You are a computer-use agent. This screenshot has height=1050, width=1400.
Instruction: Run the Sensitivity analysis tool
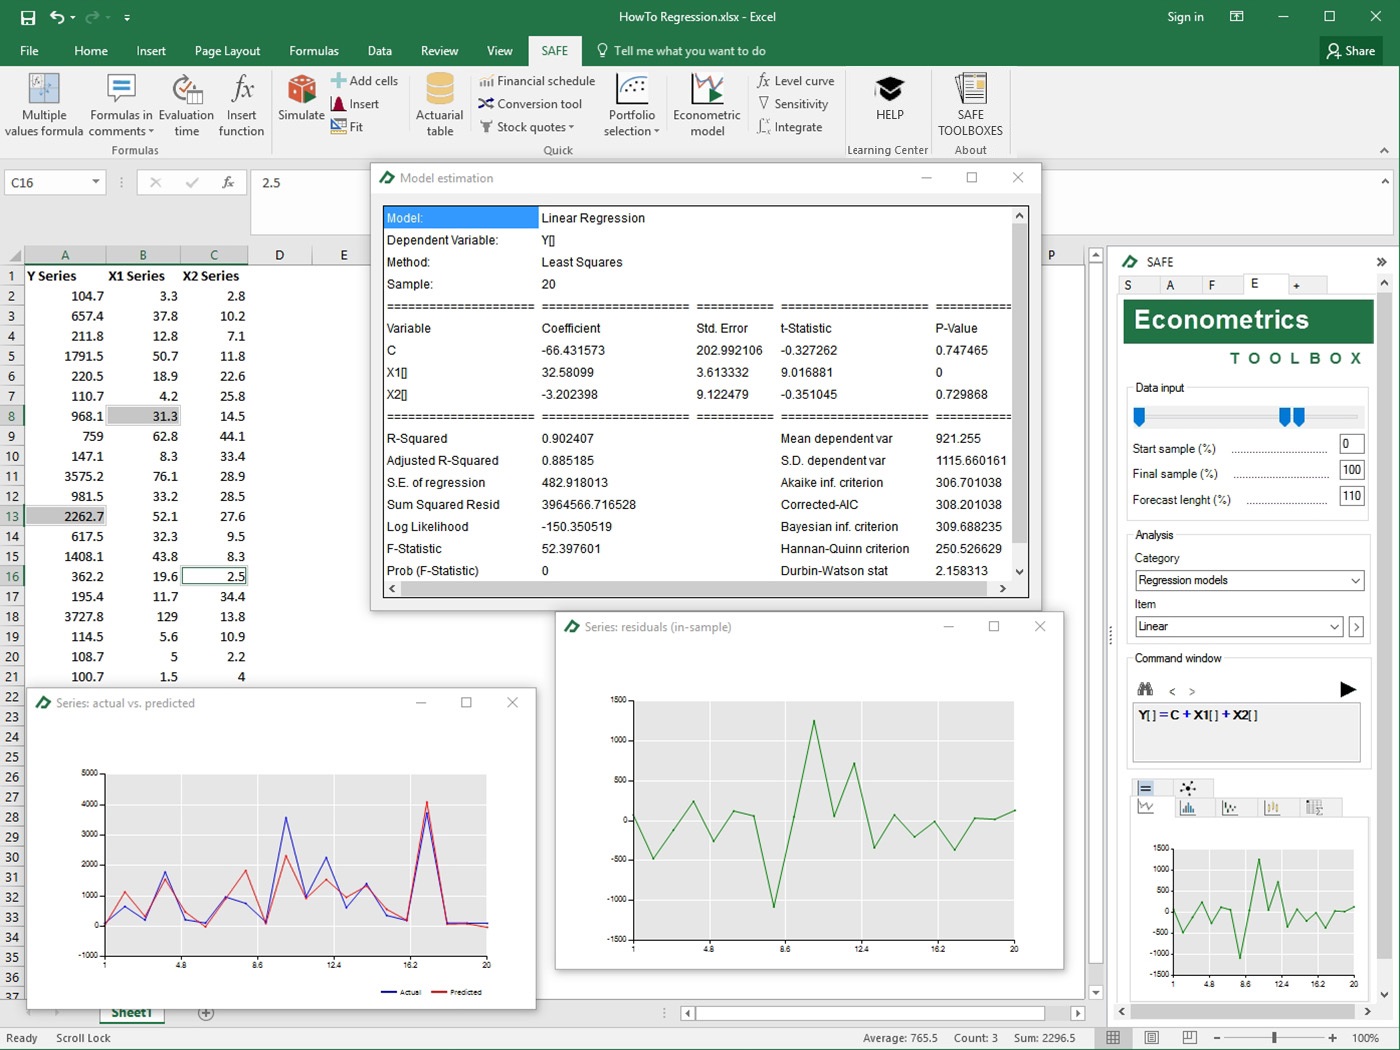tap(793, 104)
